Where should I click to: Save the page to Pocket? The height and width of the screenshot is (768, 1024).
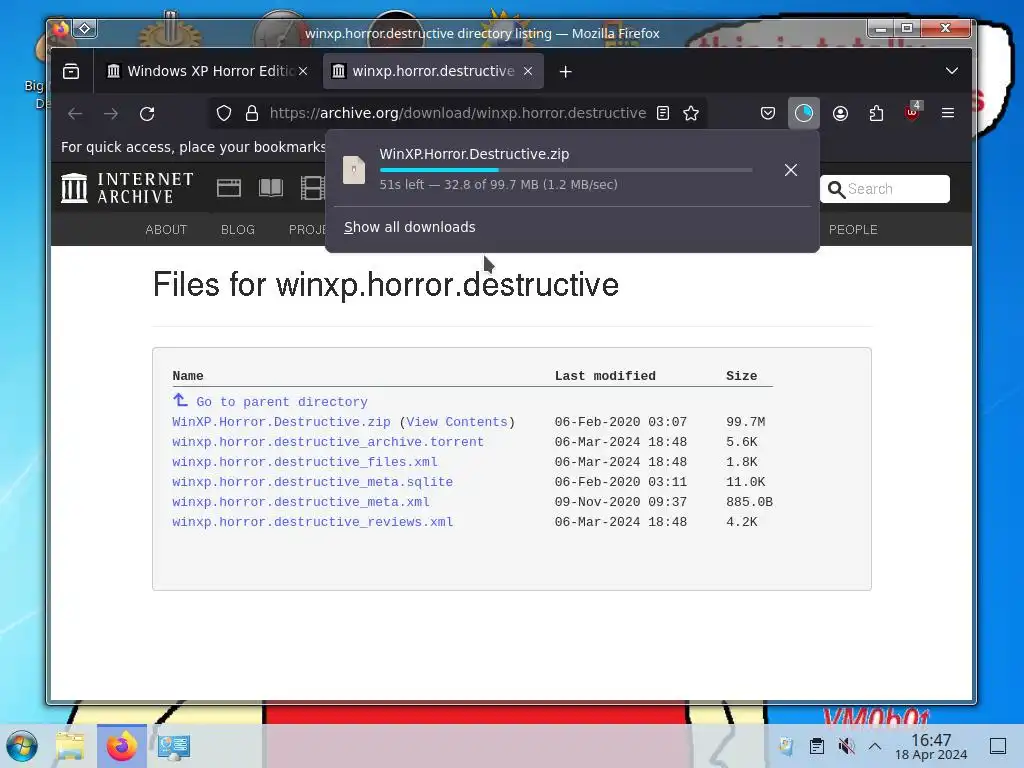[x=768, y=114]
